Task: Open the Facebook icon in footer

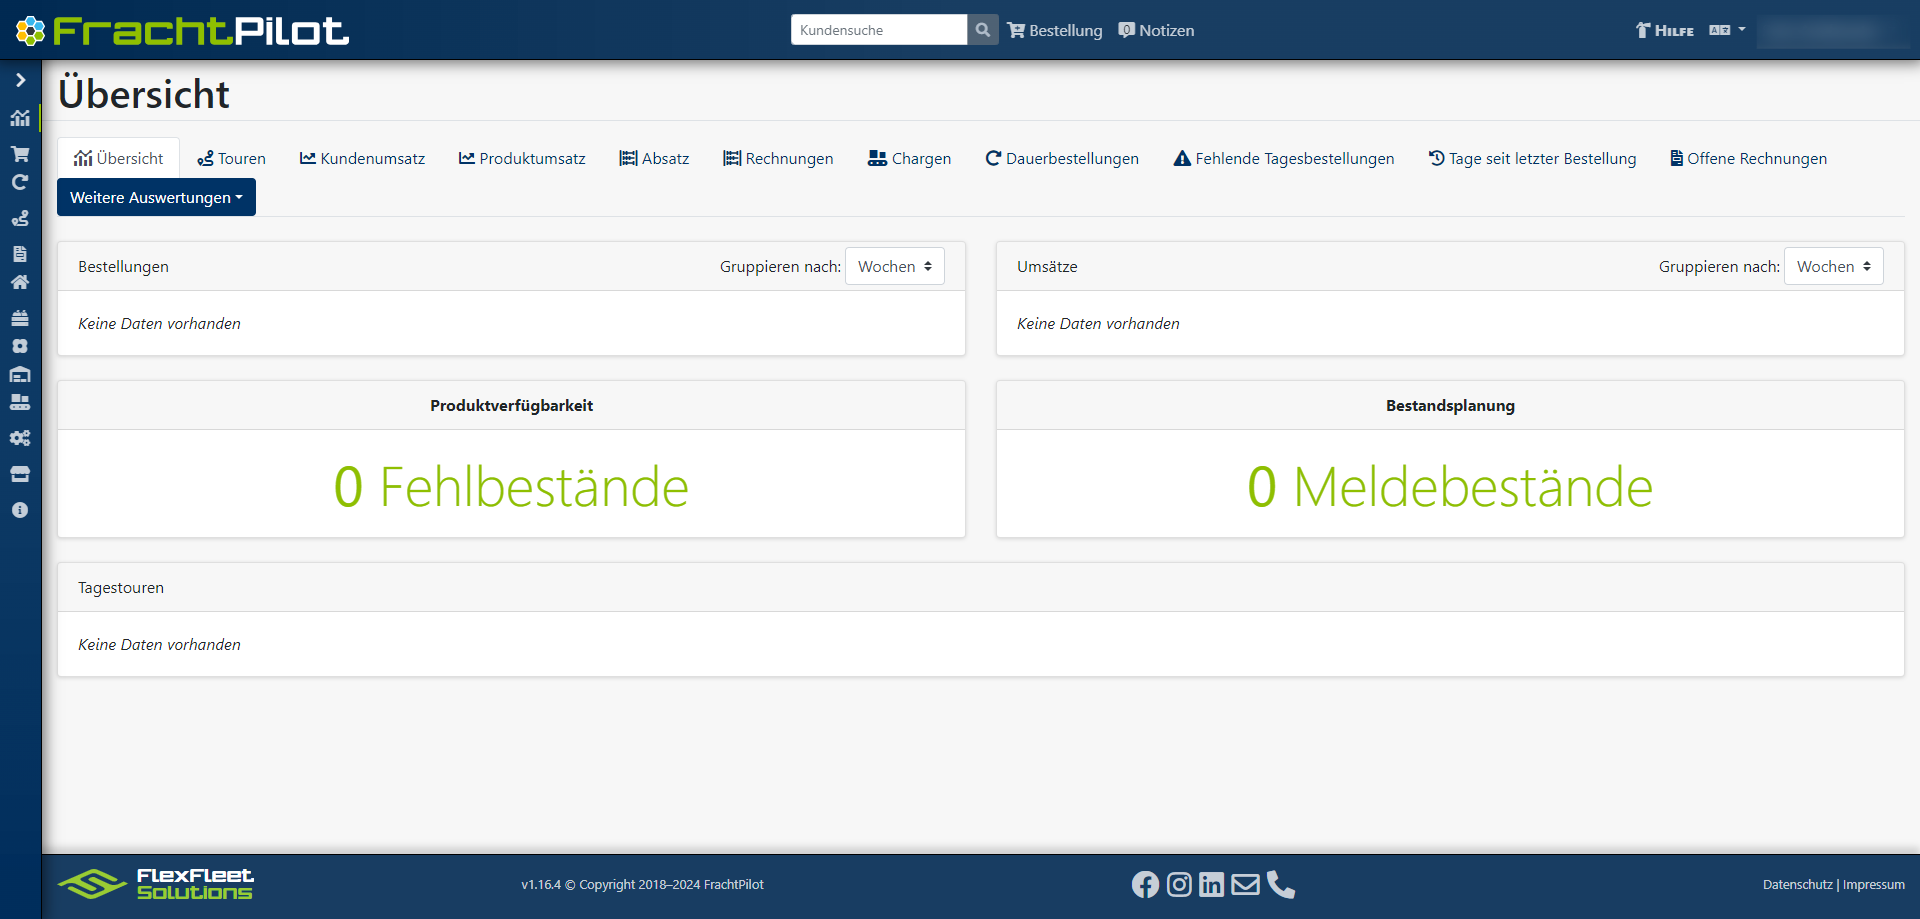Action: pos(1145,885)
